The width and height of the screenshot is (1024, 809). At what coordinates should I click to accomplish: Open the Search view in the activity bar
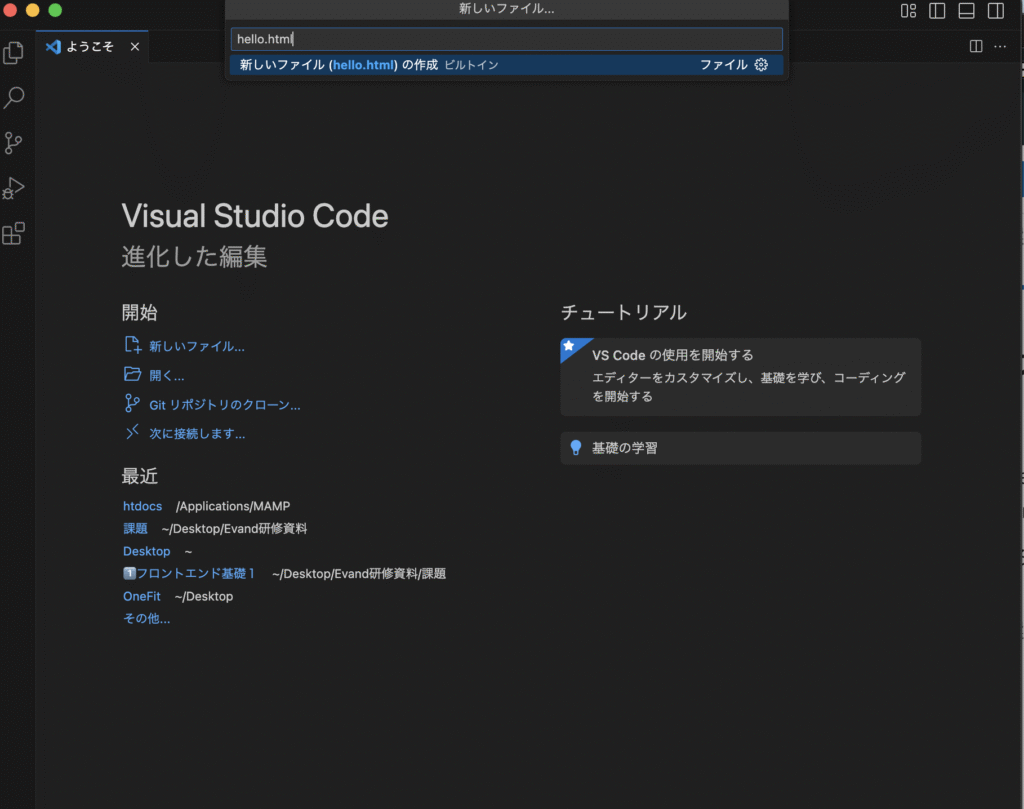point(14,98)
